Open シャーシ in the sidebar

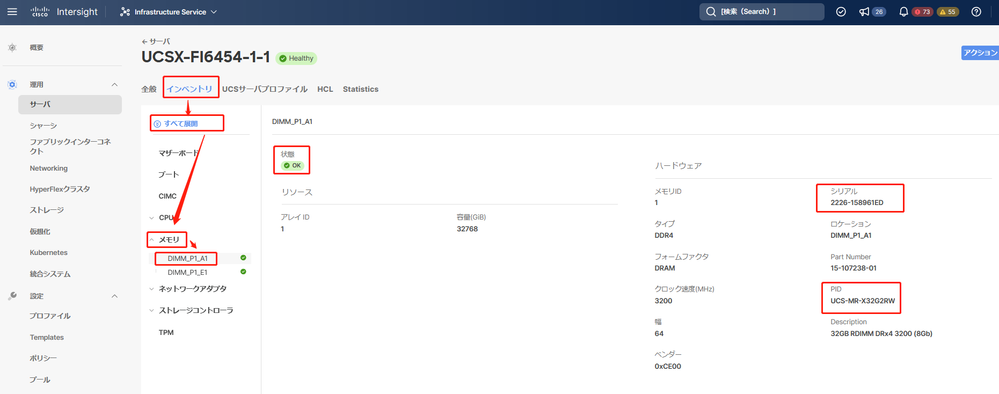pos(43,126)
